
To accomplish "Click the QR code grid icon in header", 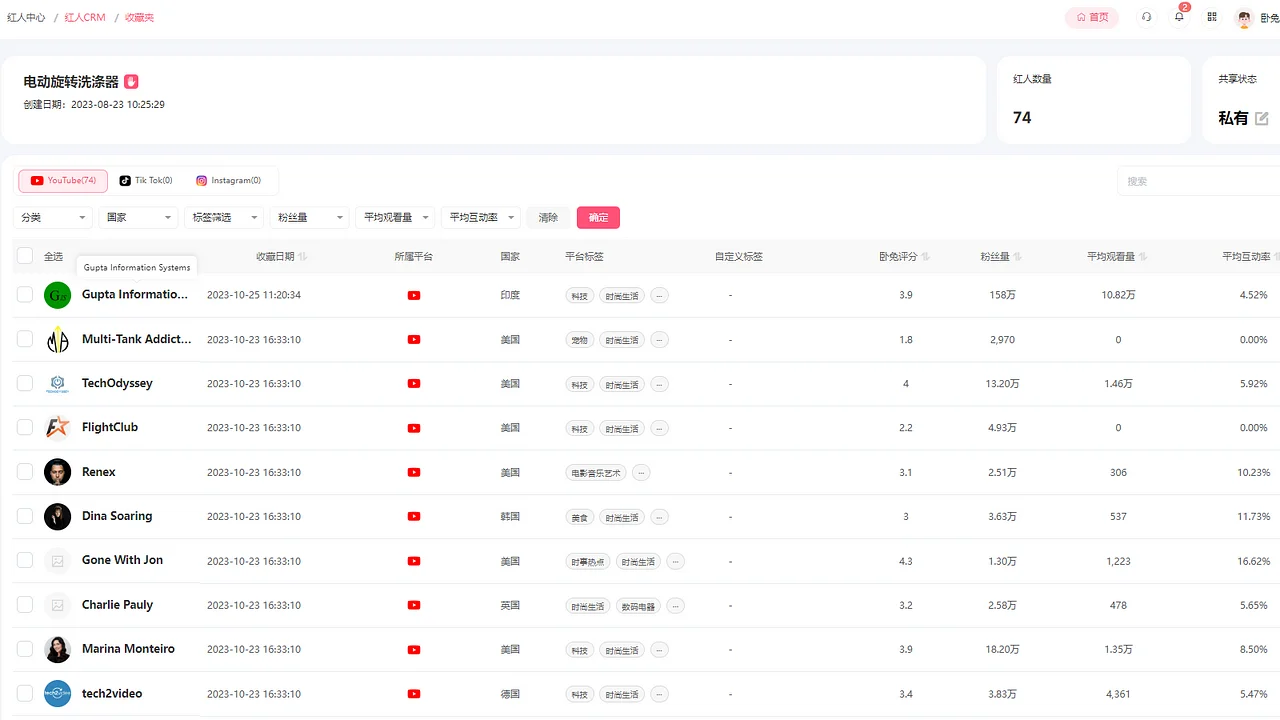I will click(x=1211, y=17).
